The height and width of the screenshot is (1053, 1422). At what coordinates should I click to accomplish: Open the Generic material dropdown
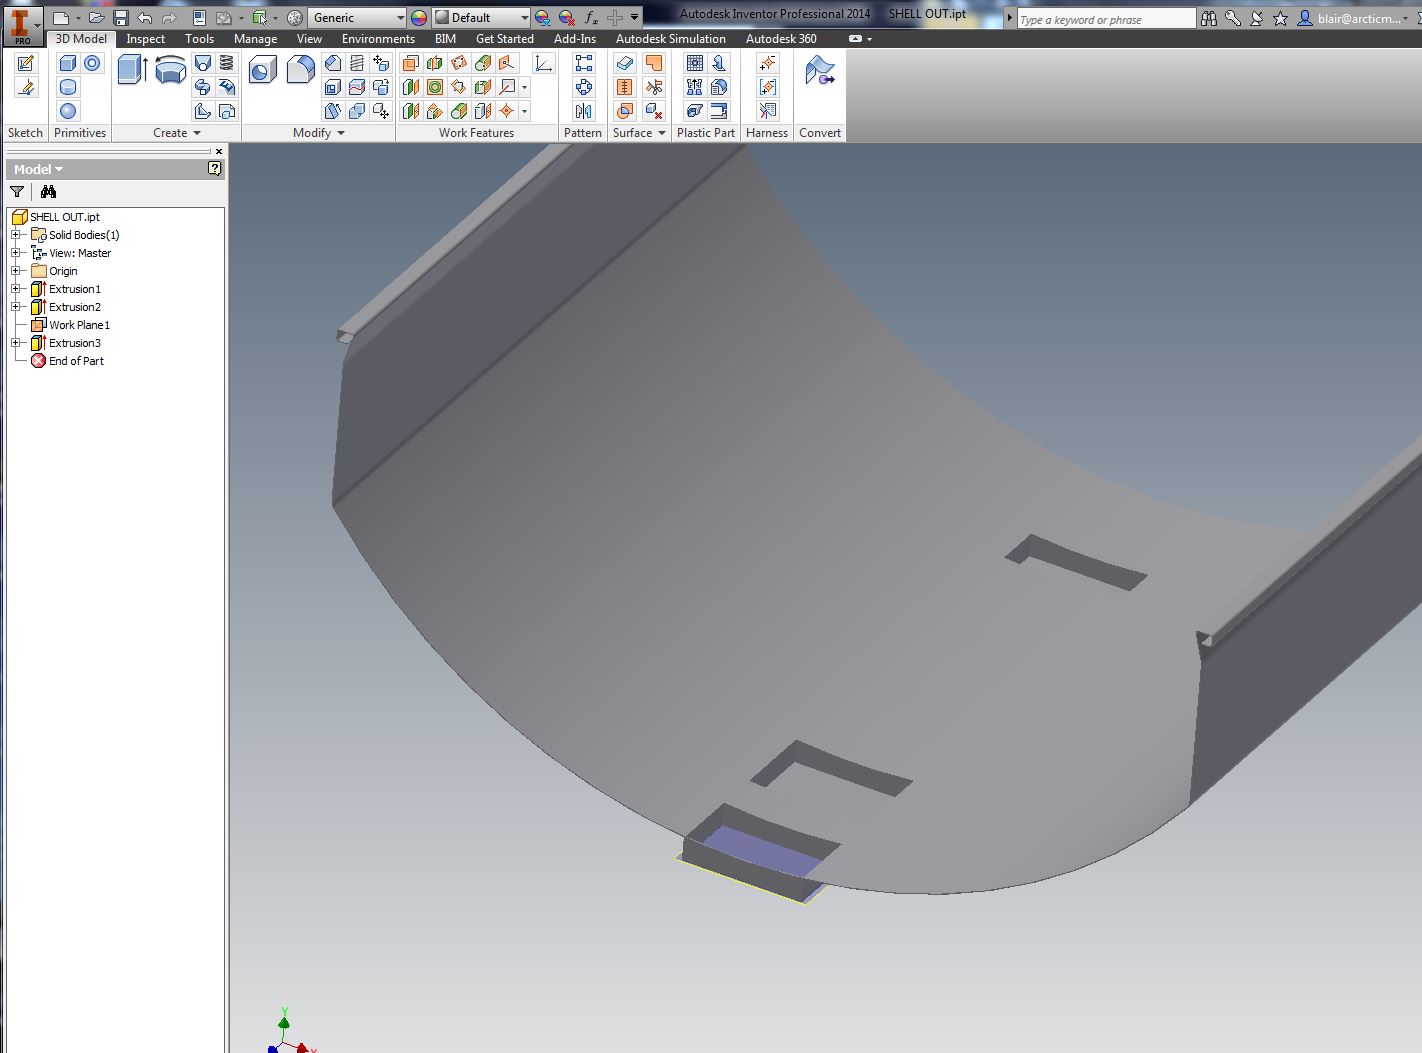pyautogui.click(x=401, y=18)
